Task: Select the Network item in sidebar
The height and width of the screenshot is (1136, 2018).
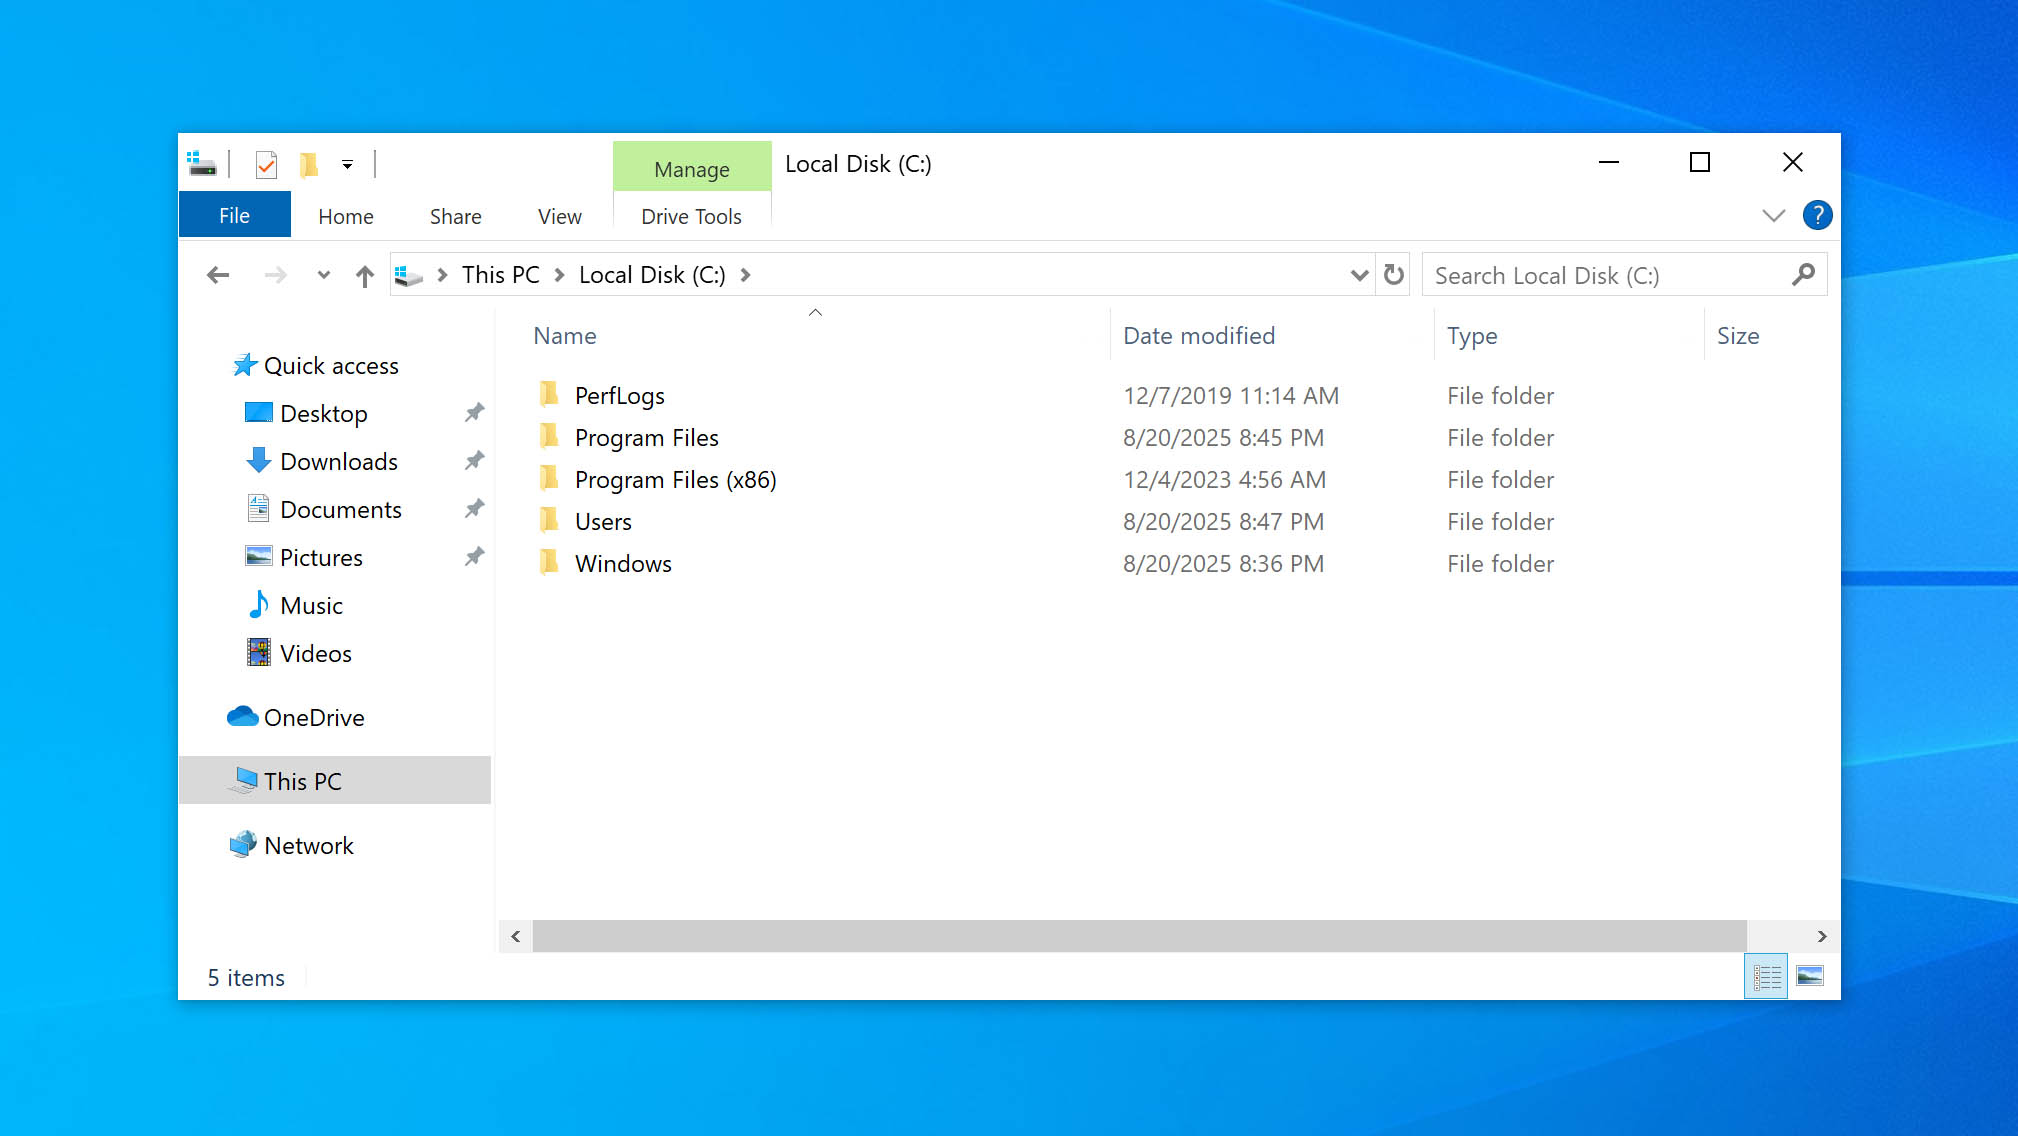Action: pos(309,845)
